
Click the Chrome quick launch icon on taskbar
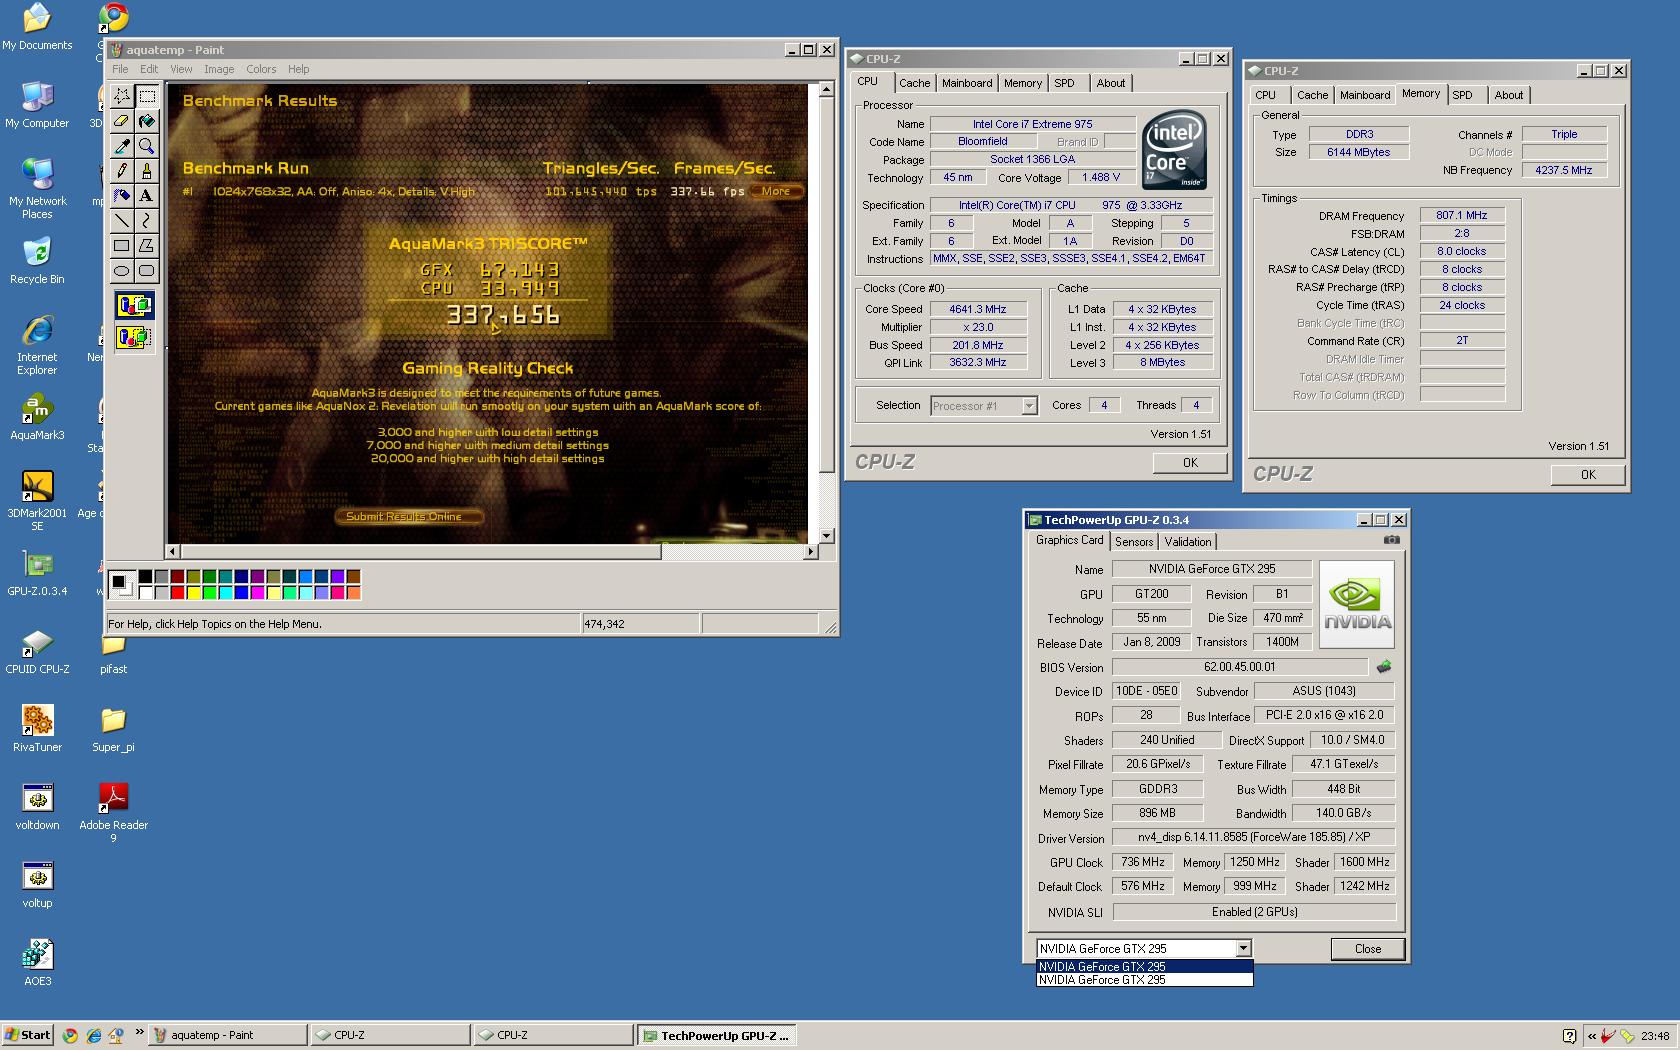[x=70, y=1035]
